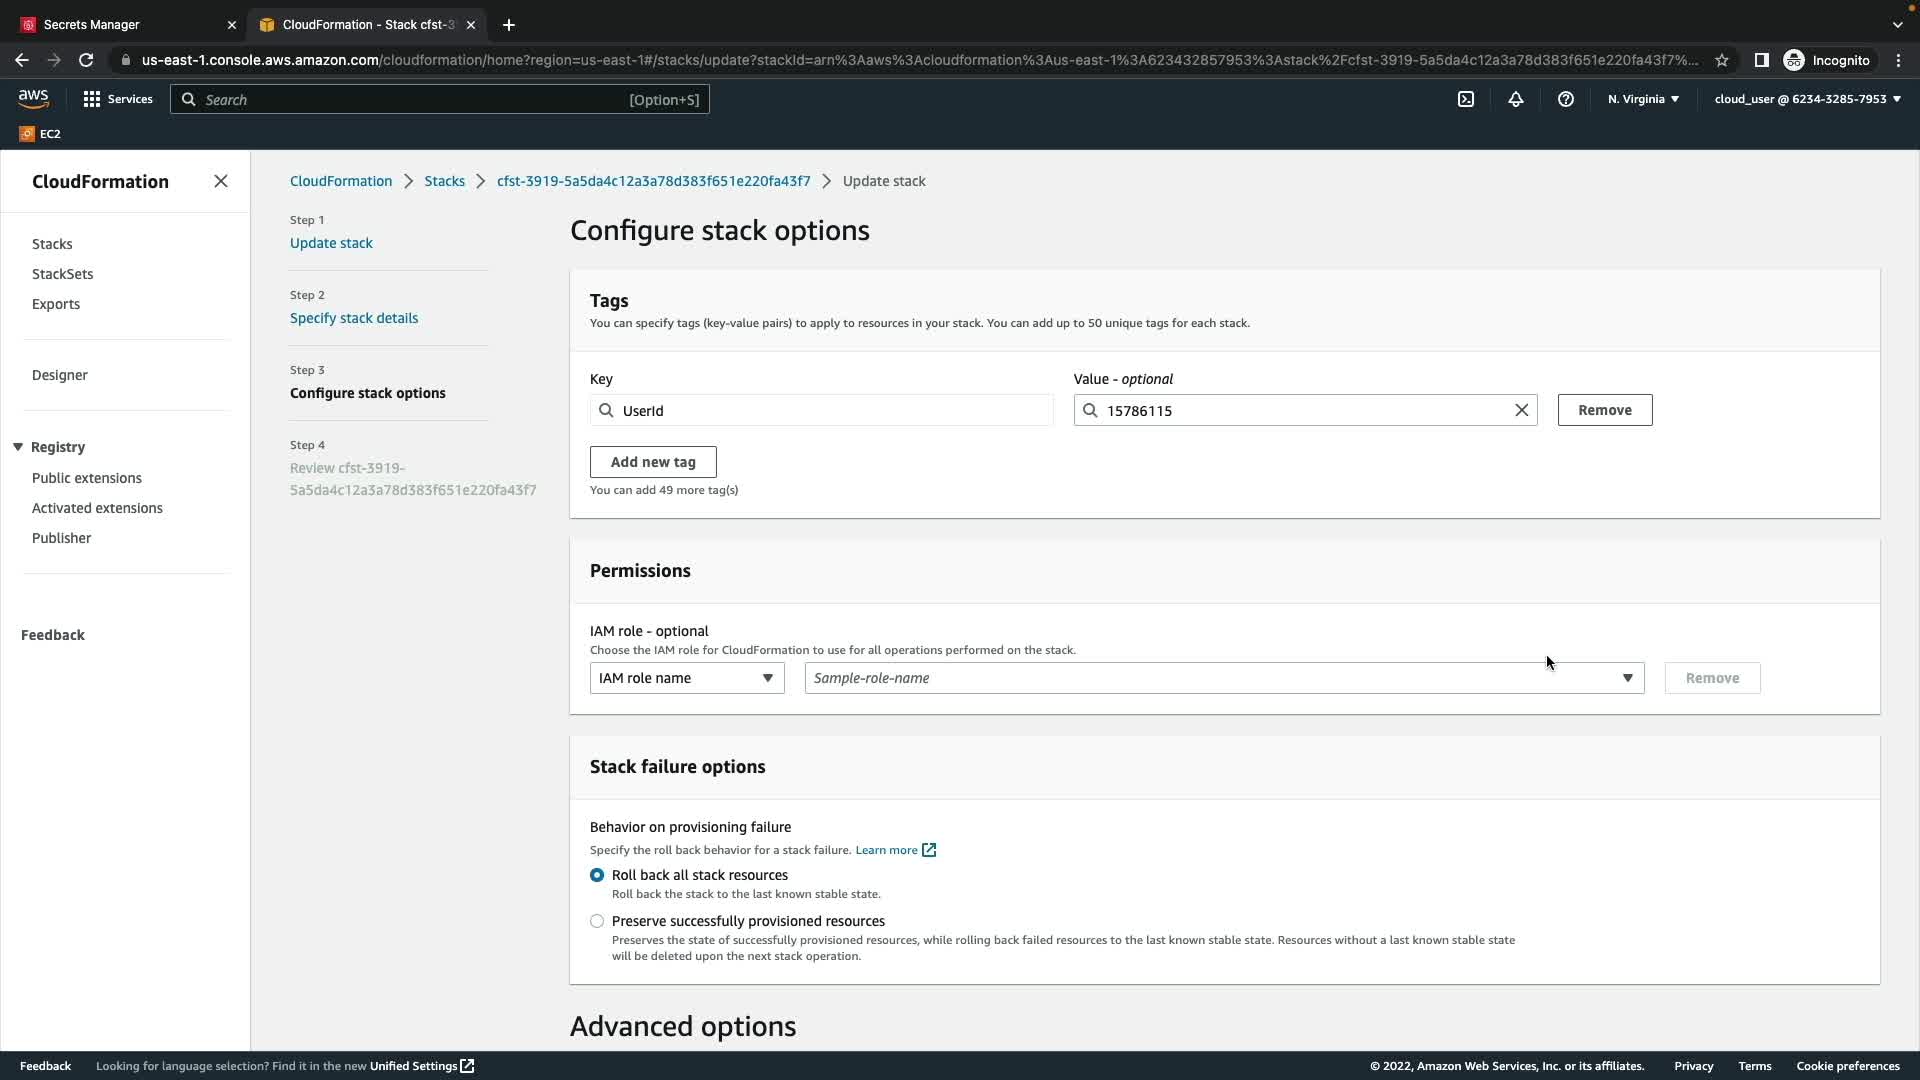The image size is (1920, 1080).
Task: Open the help question mark icon
Action: pos(1566,99)
